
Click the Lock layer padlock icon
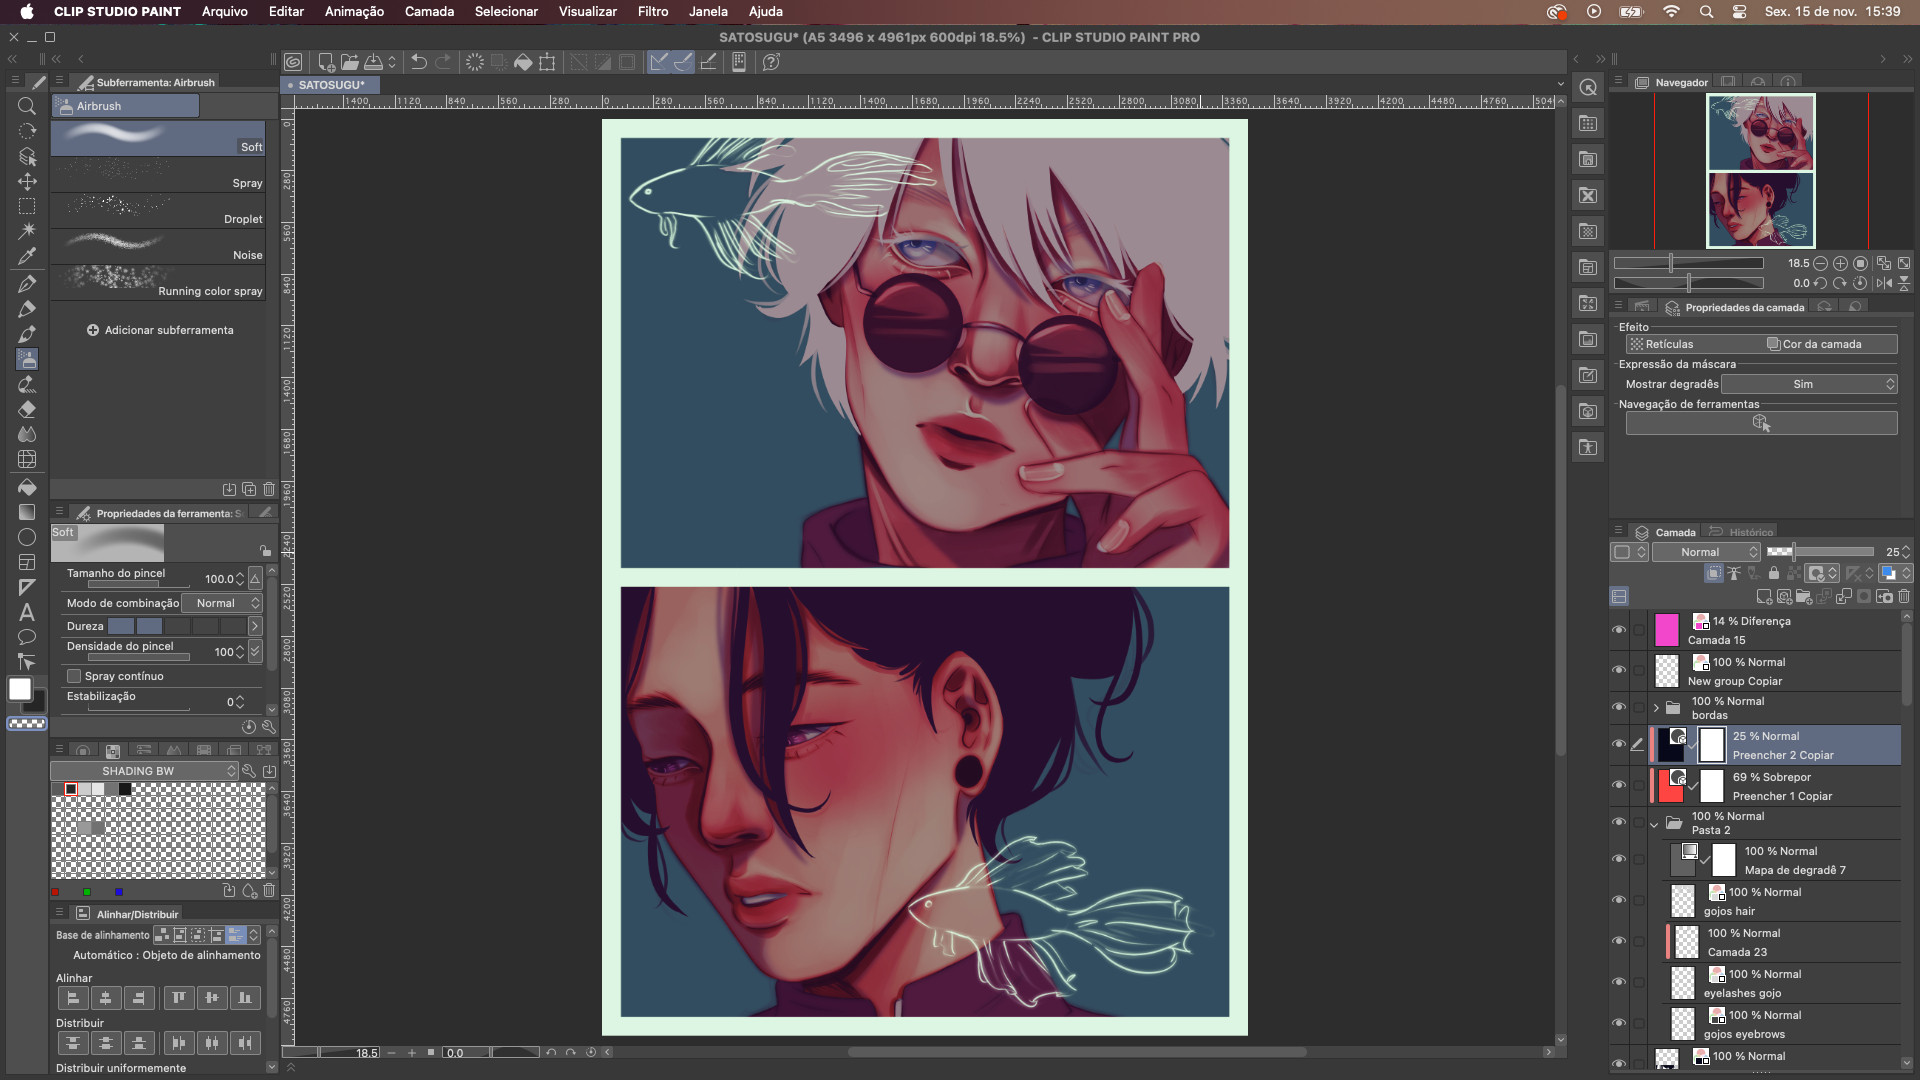[1774, 573]
